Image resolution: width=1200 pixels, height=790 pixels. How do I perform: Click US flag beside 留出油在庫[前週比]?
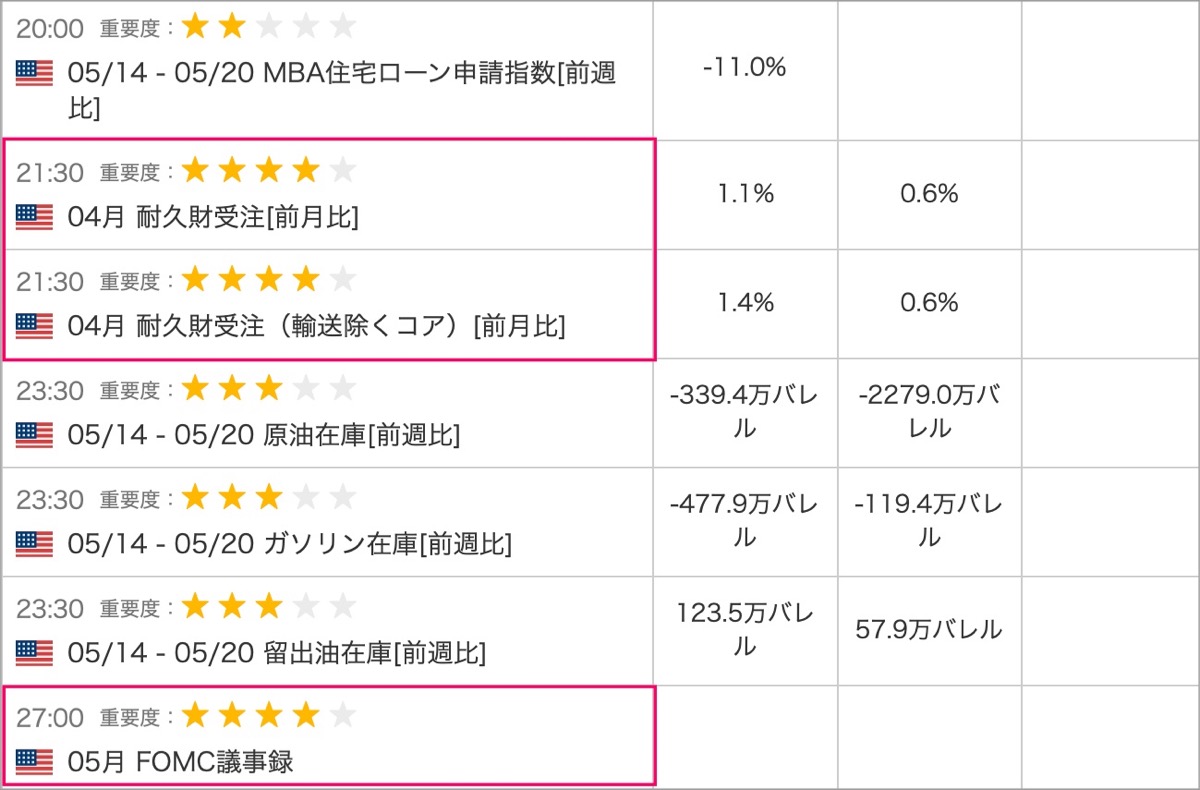34,653
